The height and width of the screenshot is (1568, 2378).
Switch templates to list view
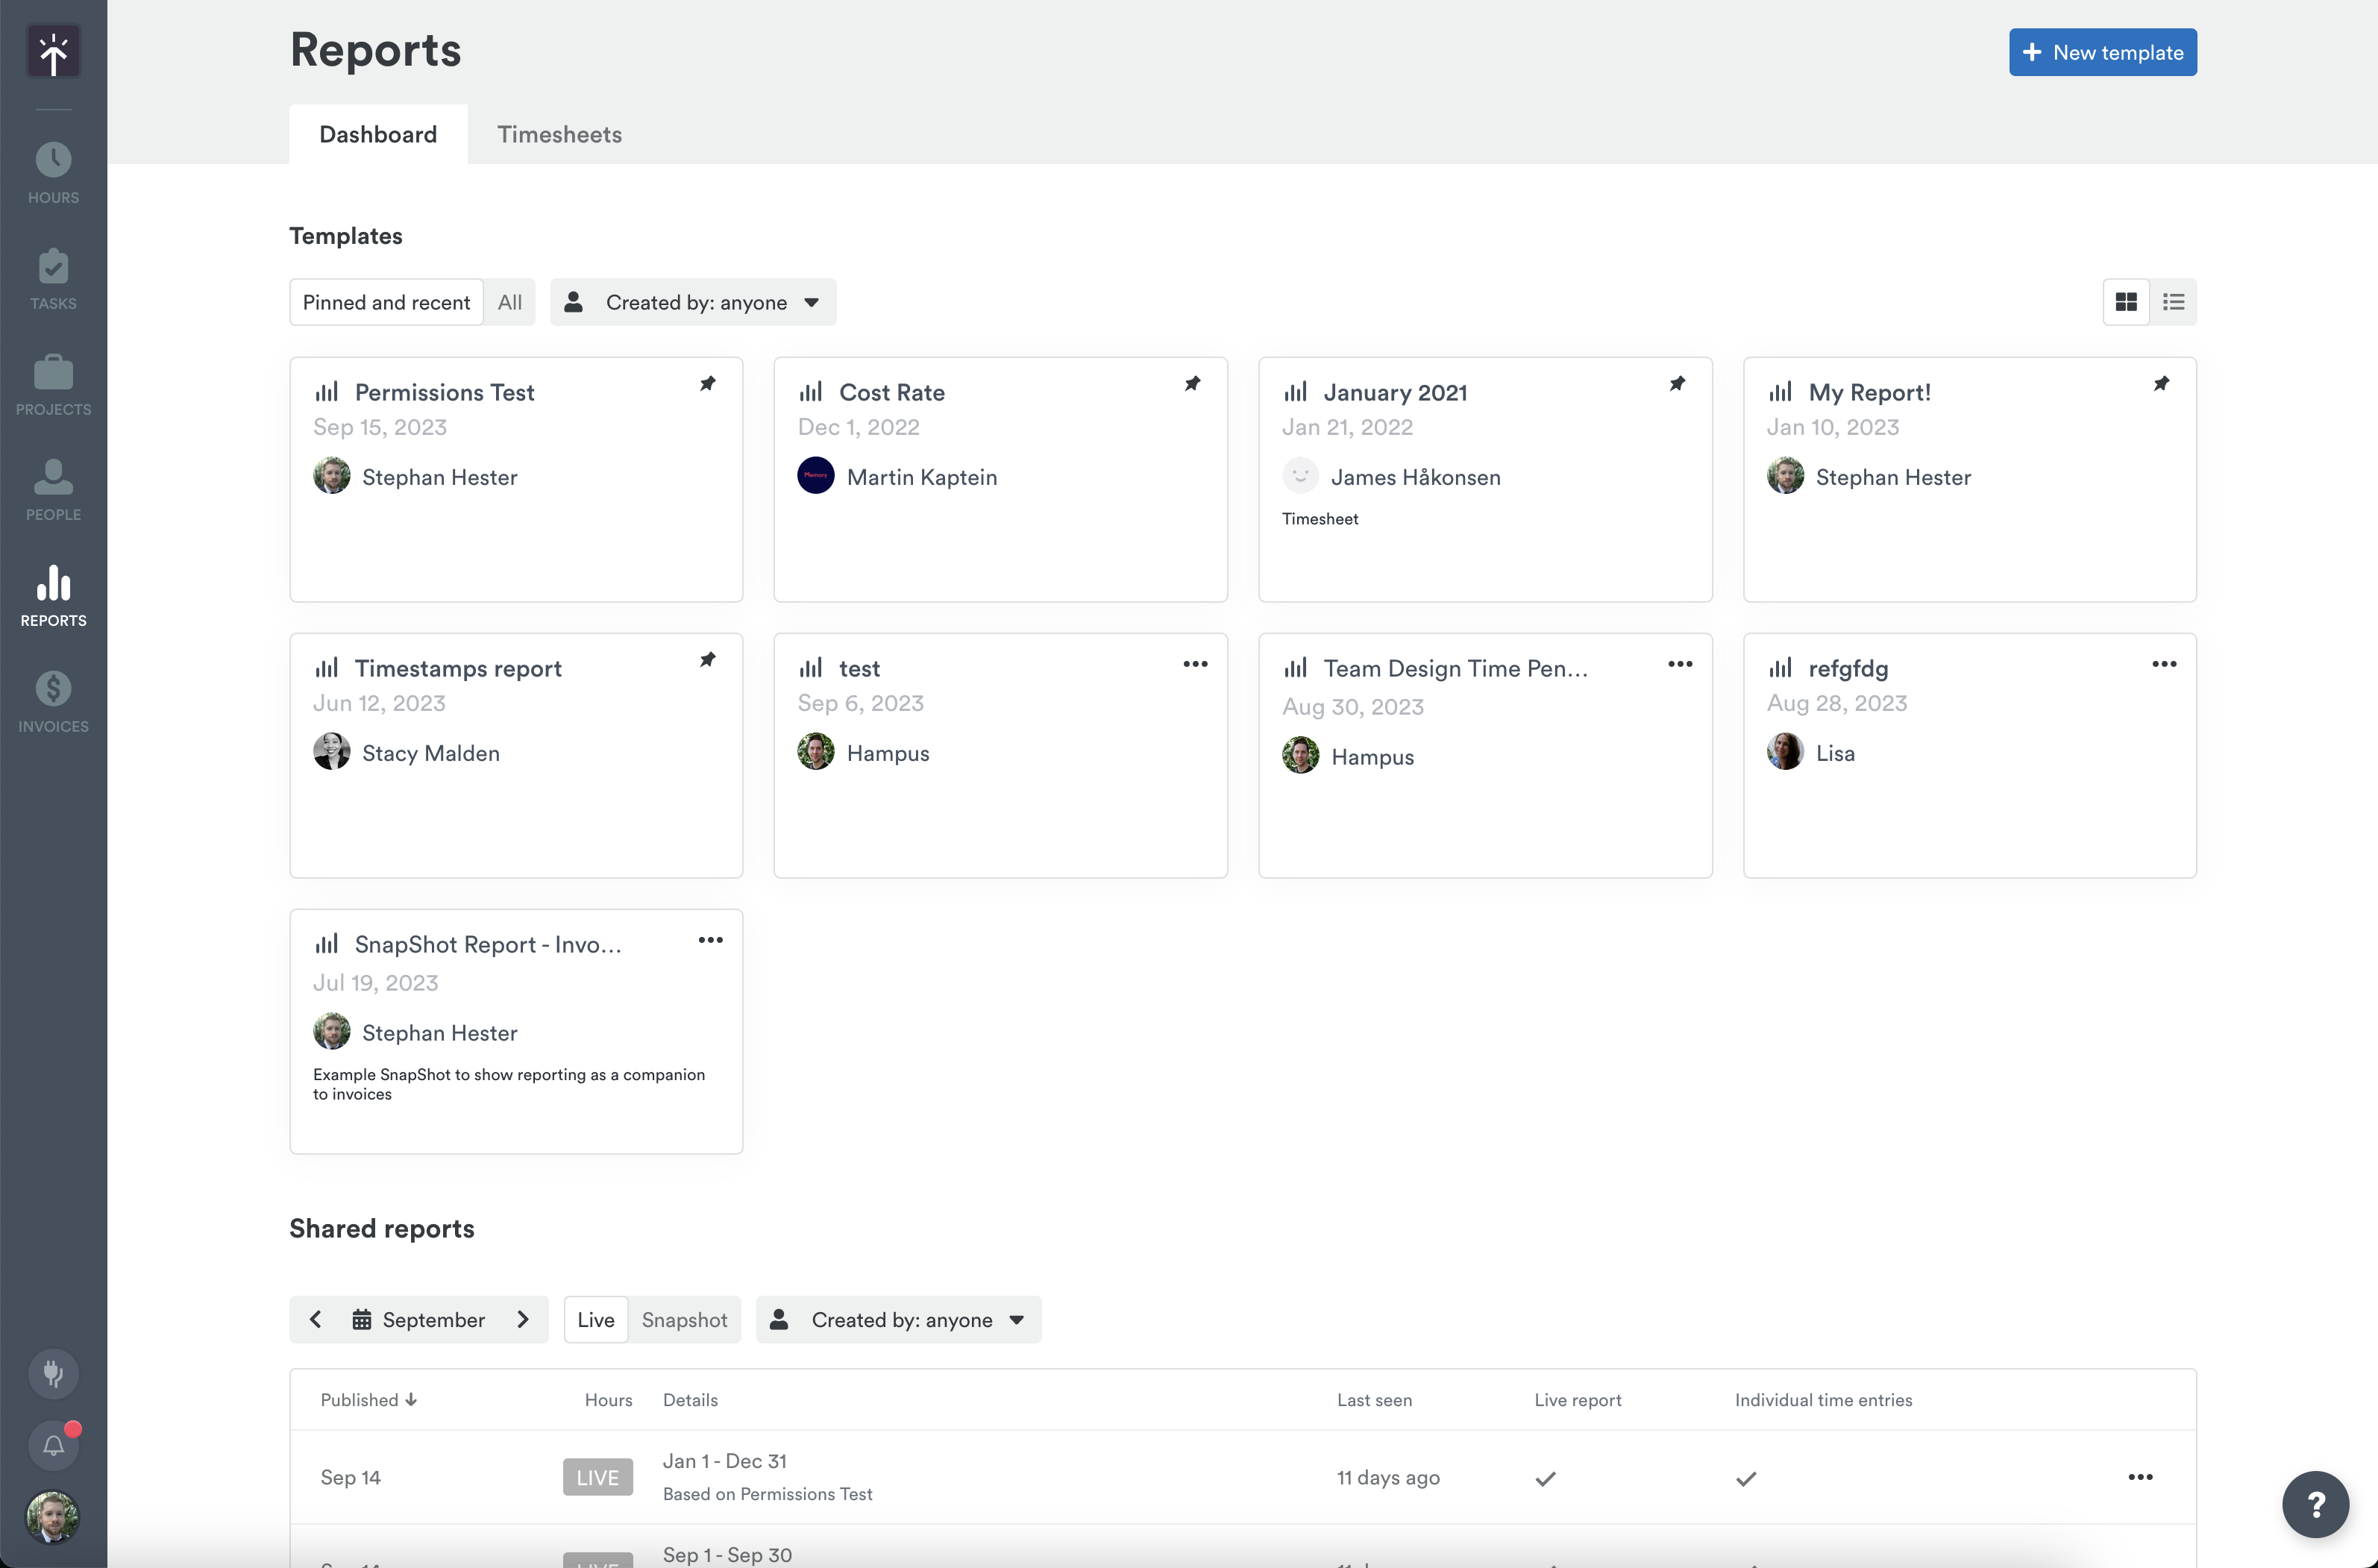pos(2173,301)
